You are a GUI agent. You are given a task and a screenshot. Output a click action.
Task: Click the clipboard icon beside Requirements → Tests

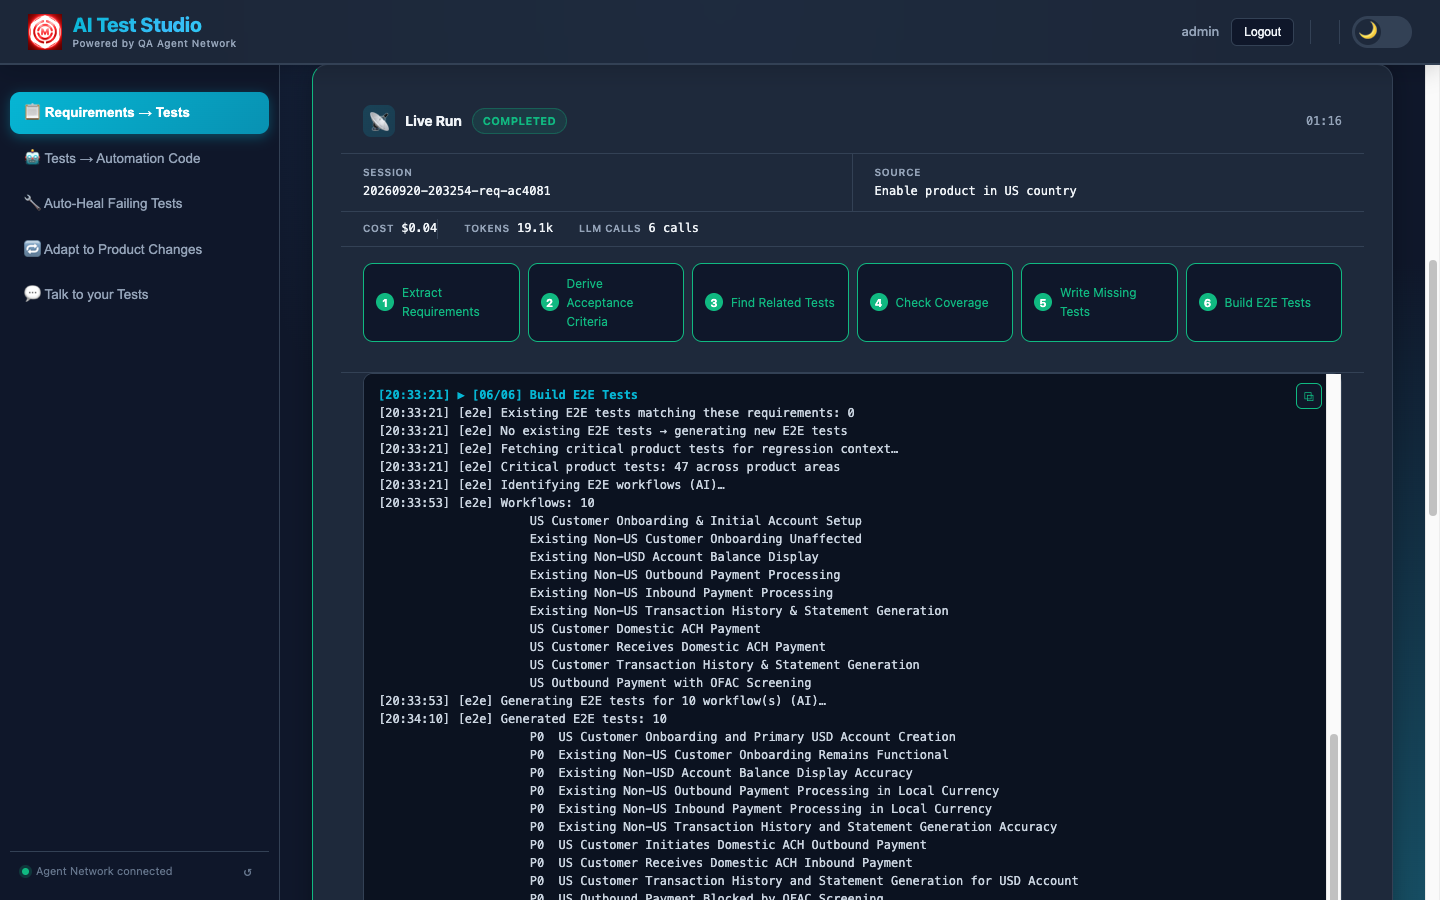(x=32, y=112)
